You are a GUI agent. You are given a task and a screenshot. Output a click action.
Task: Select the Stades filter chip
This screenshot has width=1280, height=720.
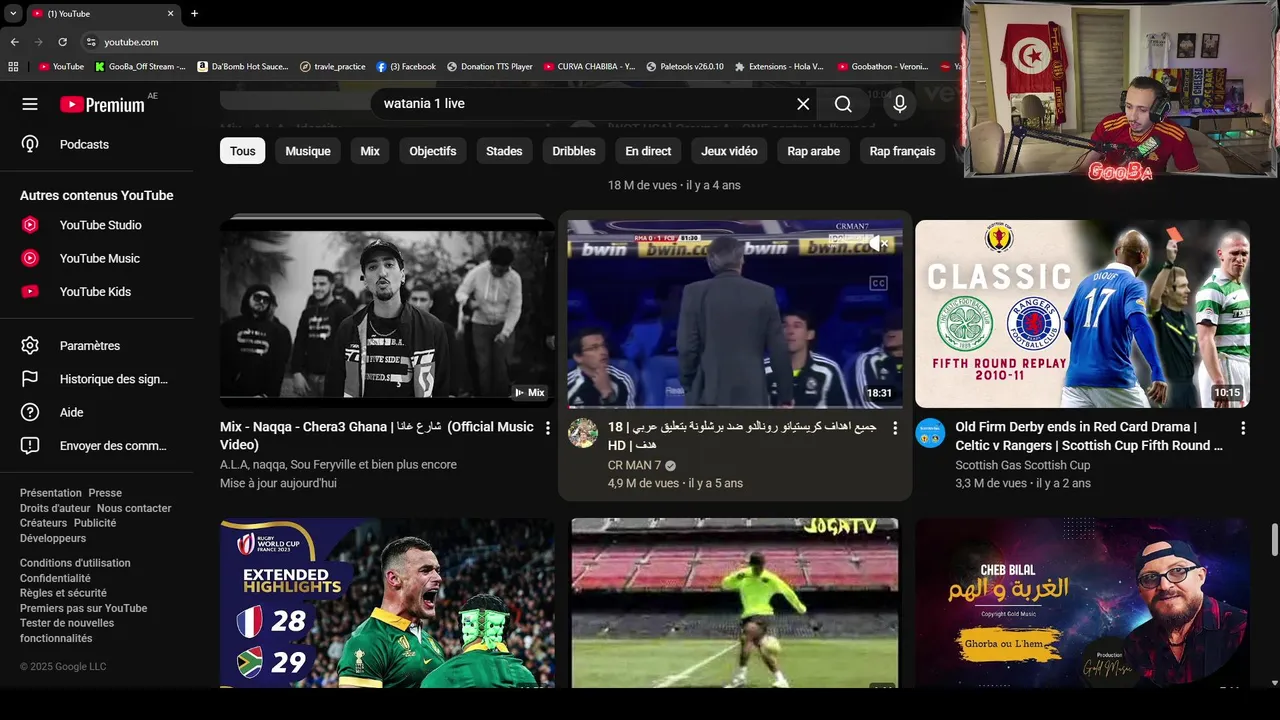pos(504,151)
